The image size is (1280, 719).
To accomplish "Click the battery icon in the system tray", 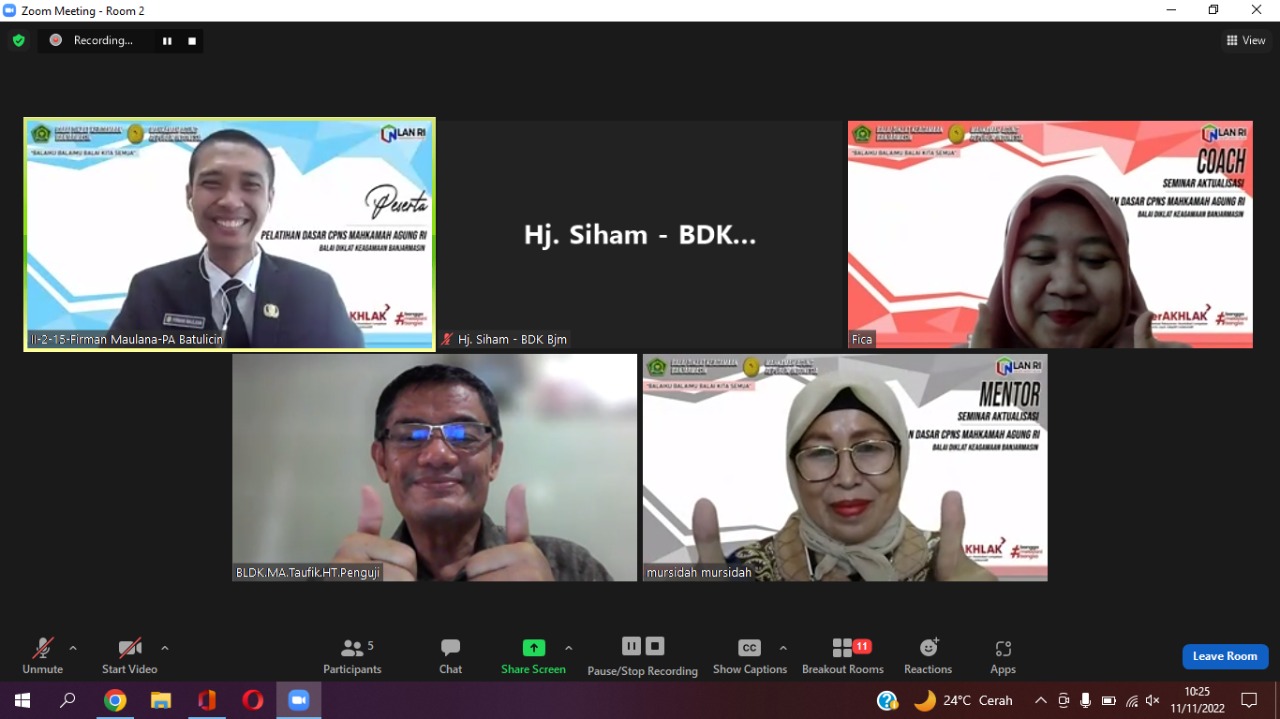I will pyautogui.click(x=1109, y=701).
